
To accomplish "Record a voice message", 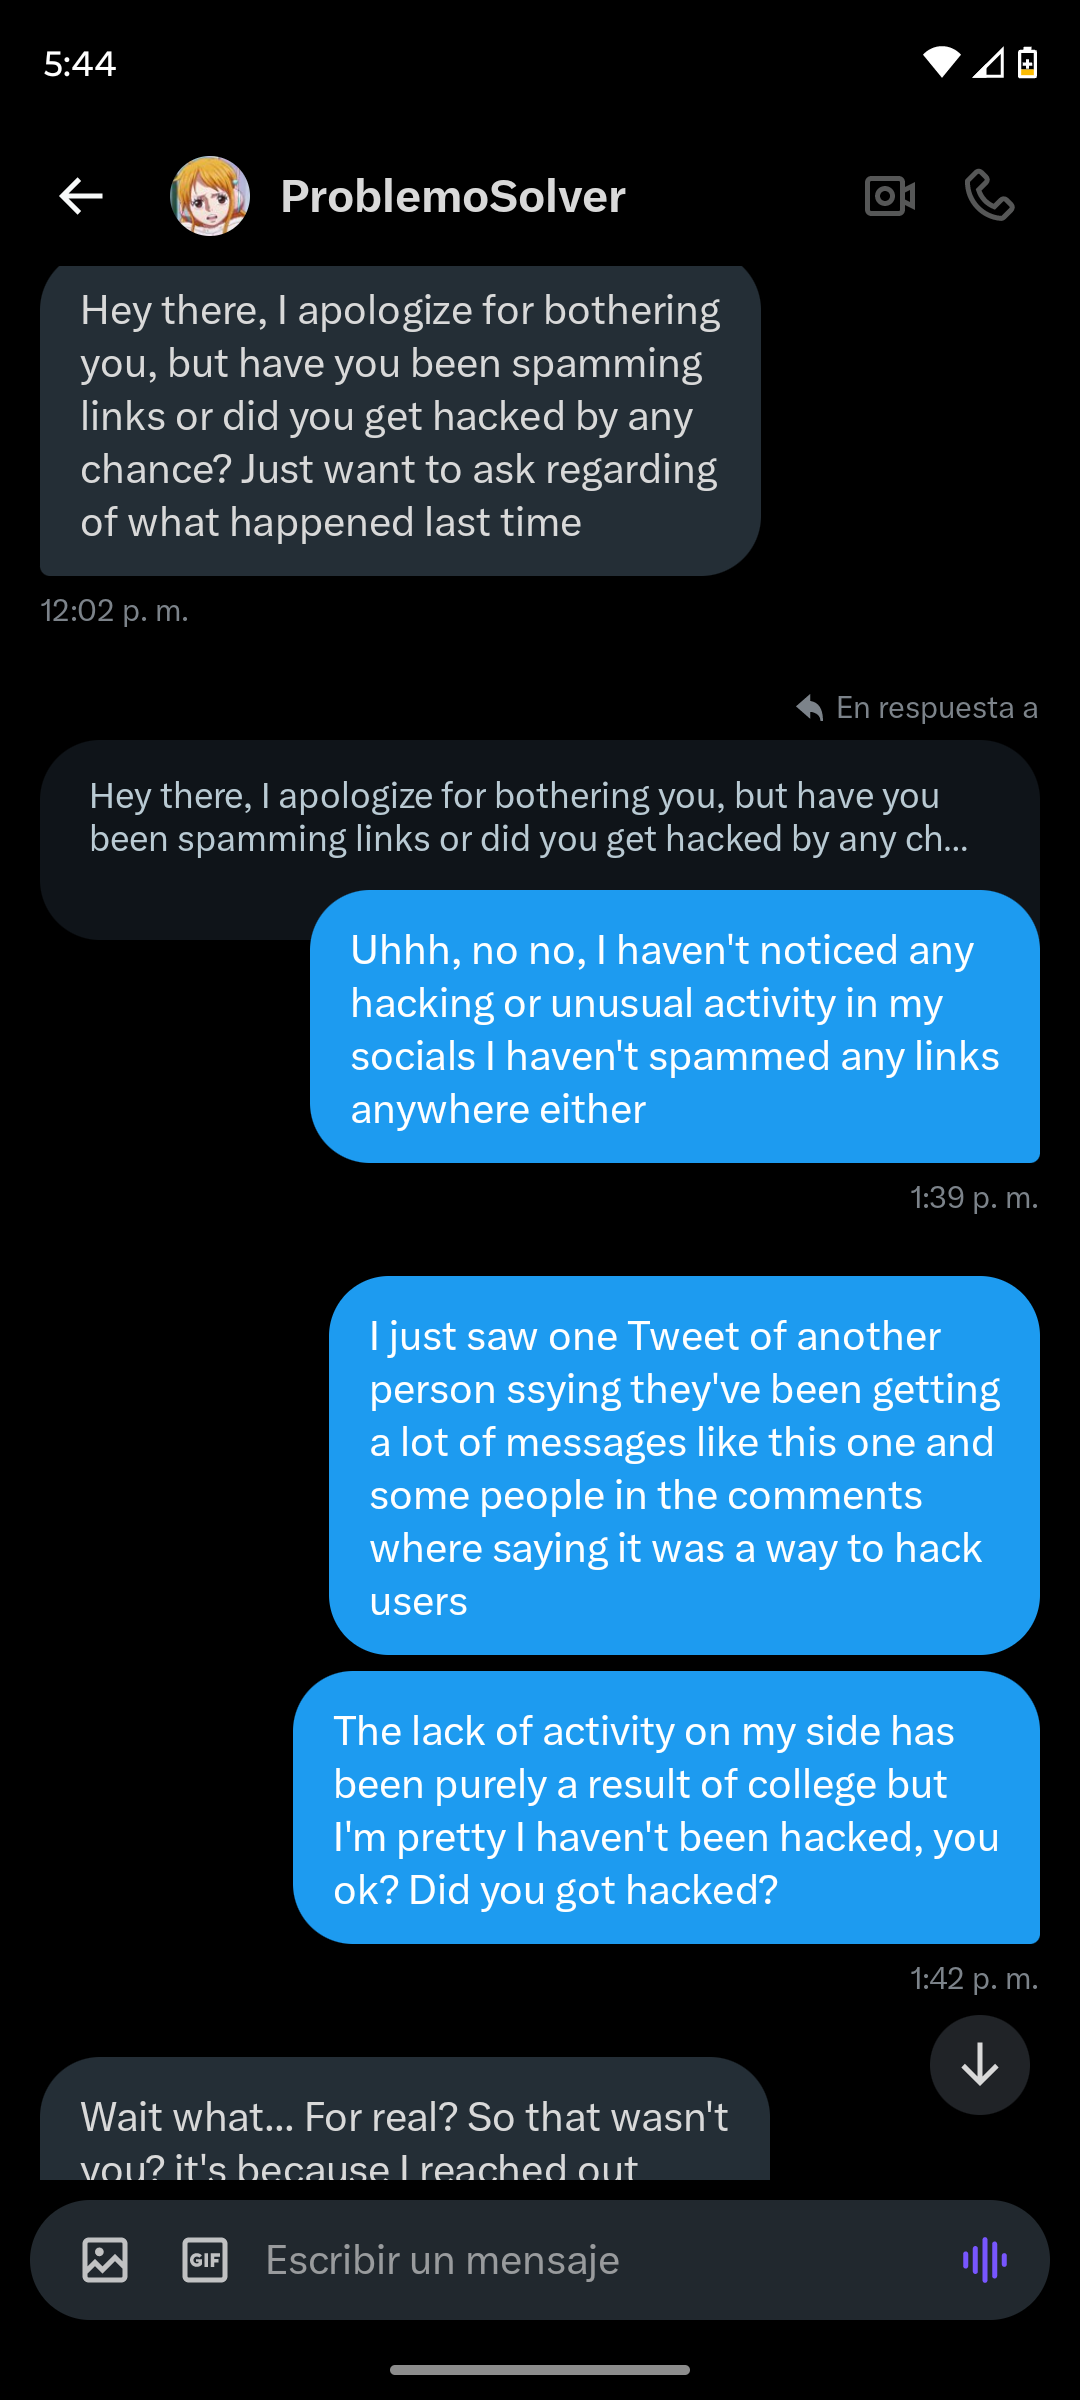I will coord(985,2260).
